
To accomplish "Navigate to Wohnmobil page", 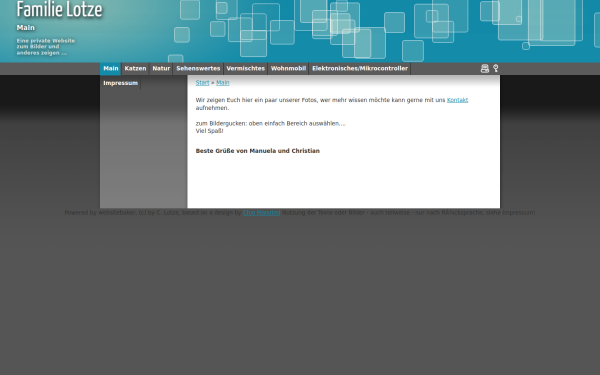I will point(289,68).
